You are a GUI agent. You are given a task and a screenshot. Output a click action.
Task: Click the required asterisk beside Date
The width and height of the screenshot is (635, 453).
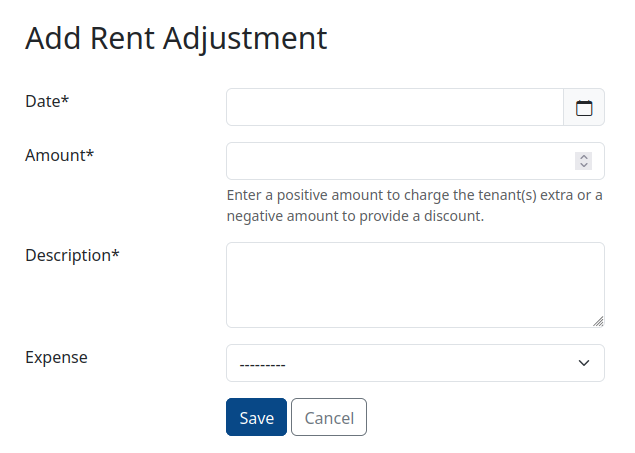coord(65,98)
